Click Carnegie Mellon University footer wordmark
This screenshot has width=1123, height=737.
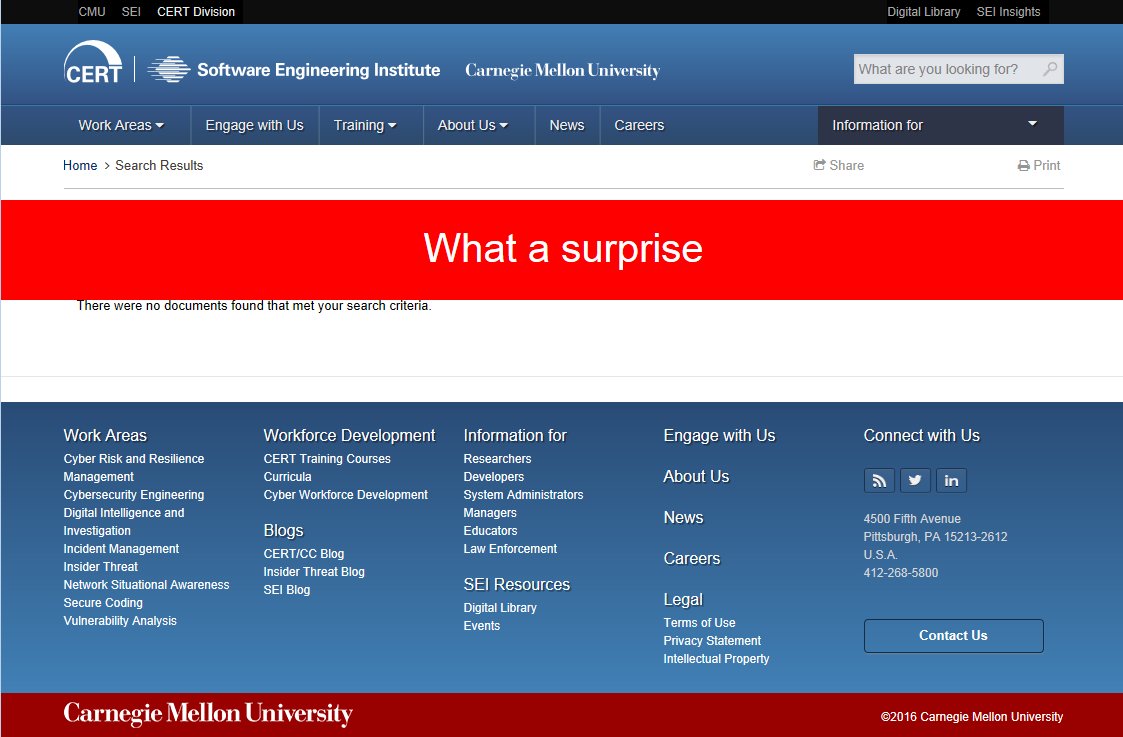[208, 714]
